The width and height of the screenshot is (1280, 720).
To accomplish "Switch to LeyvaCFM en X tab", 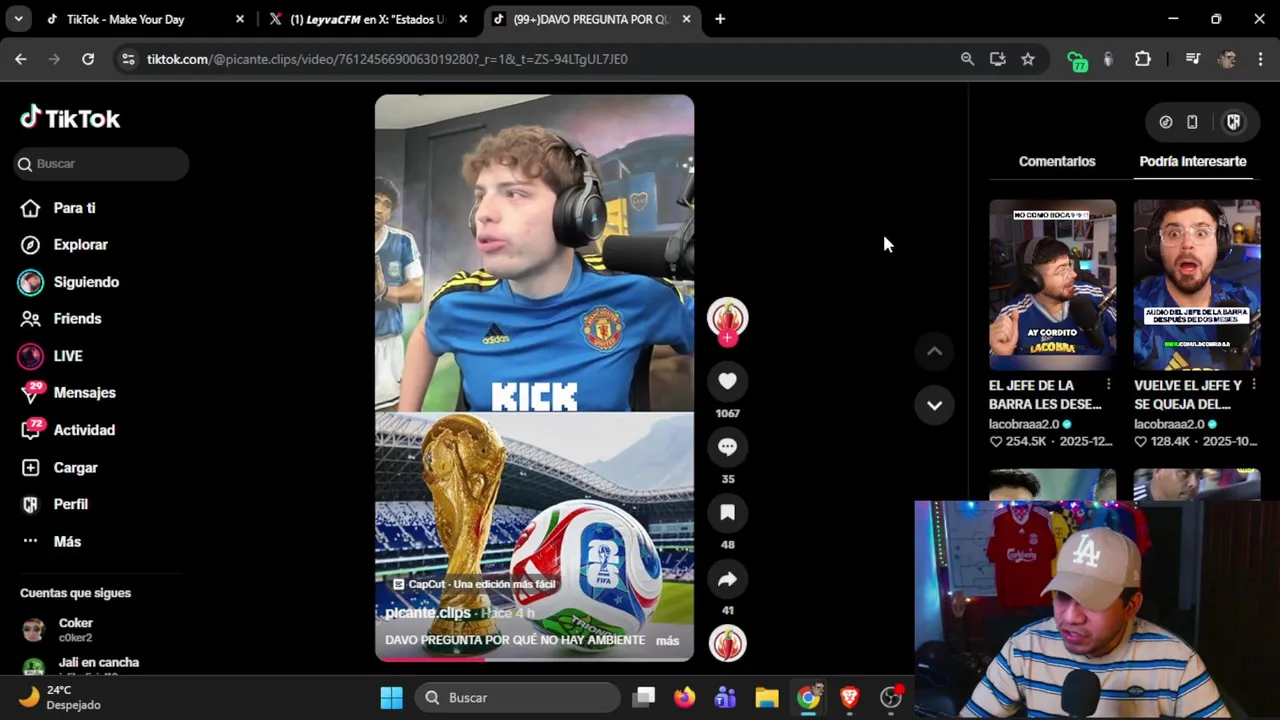I will tap(367, 19).
